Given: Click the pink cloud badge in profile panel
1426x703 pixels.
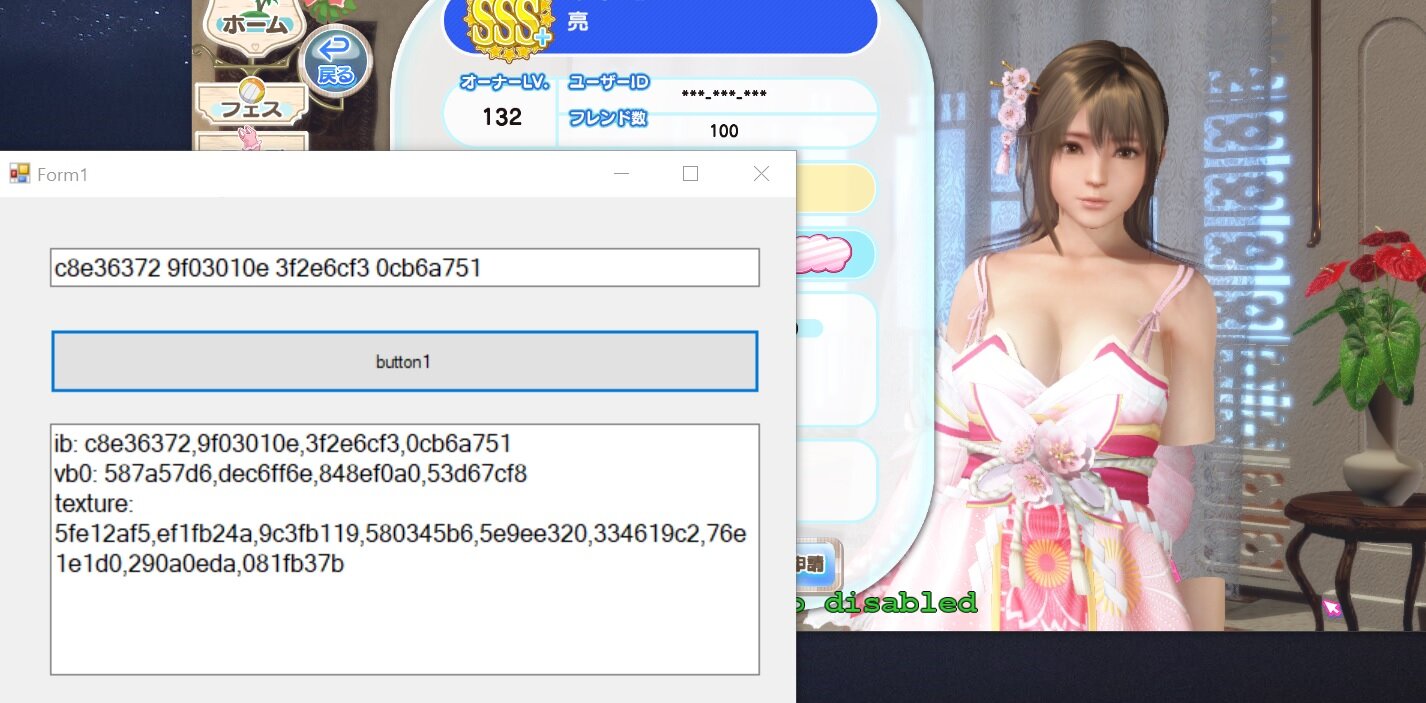Looking at the screenshot, I should pos(823,254).
